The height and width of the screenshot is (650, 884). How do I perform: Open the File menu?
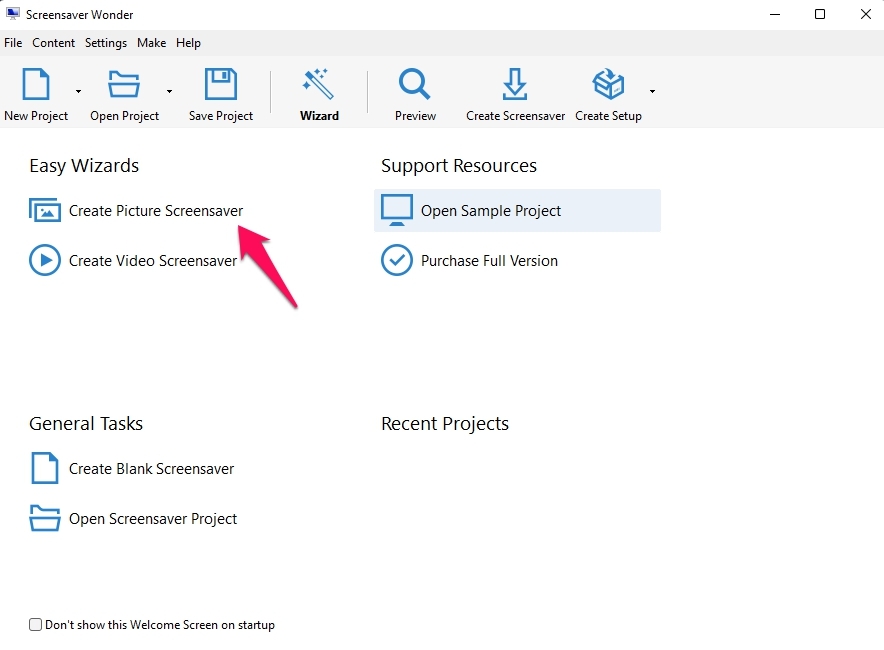pyautogui.click(x=13, y=43)
